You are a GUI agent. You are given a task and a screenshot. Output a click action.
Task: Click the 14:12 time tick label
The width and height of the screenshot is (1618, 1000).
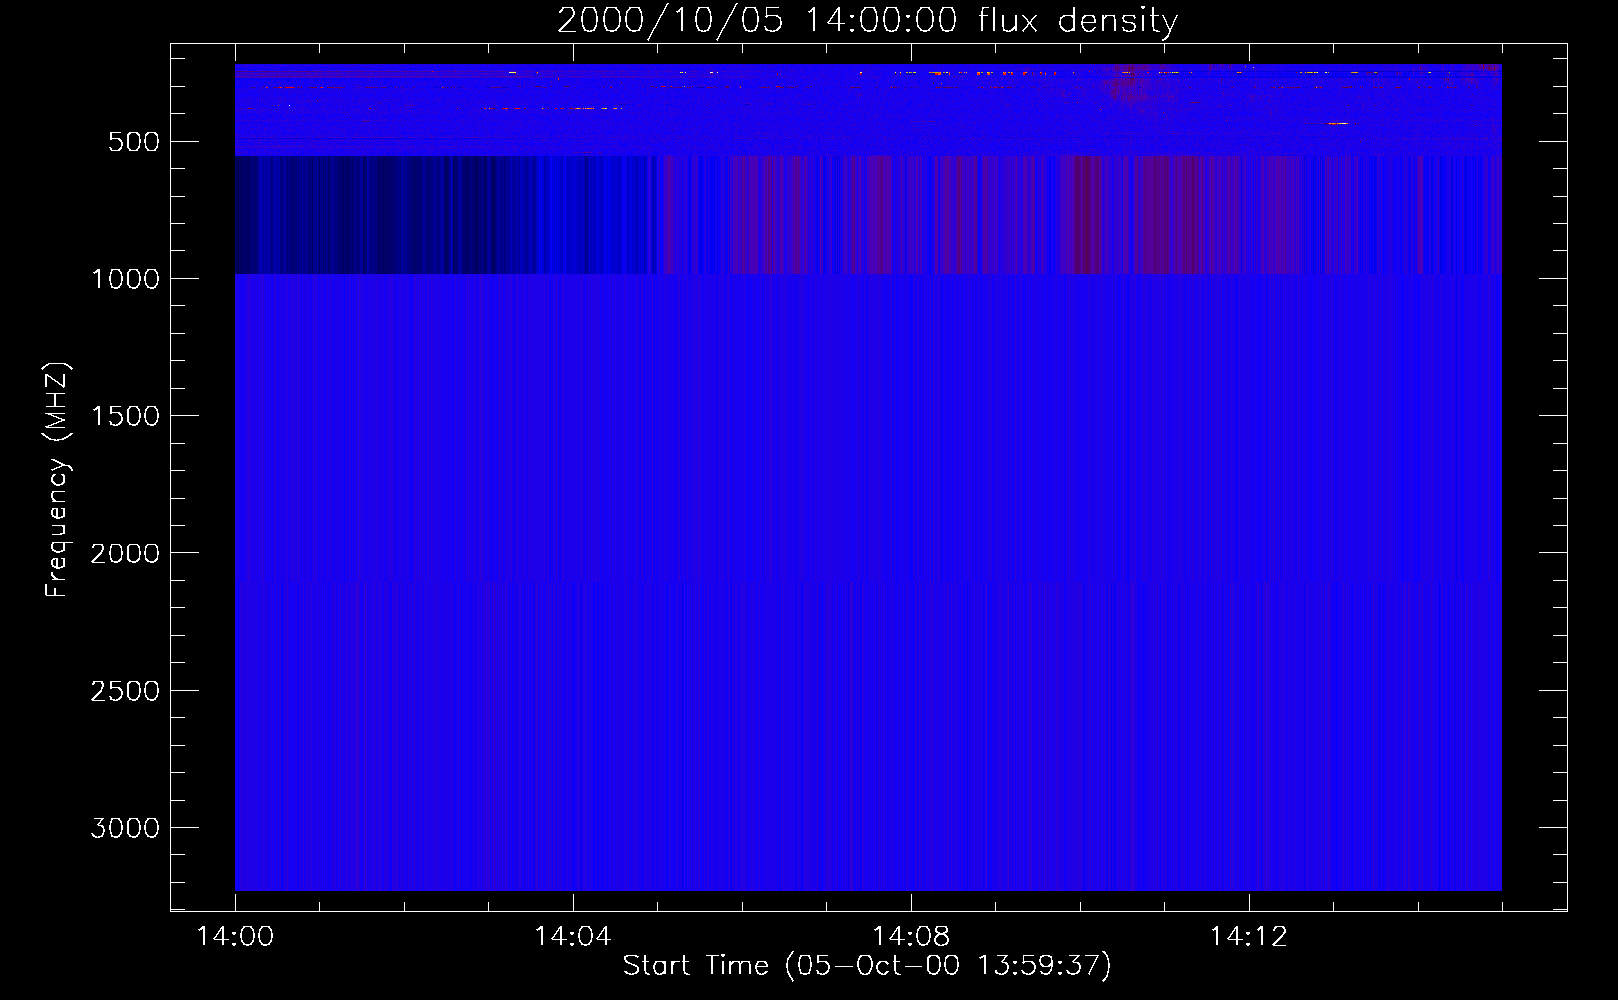click(x=1248, y=937)
